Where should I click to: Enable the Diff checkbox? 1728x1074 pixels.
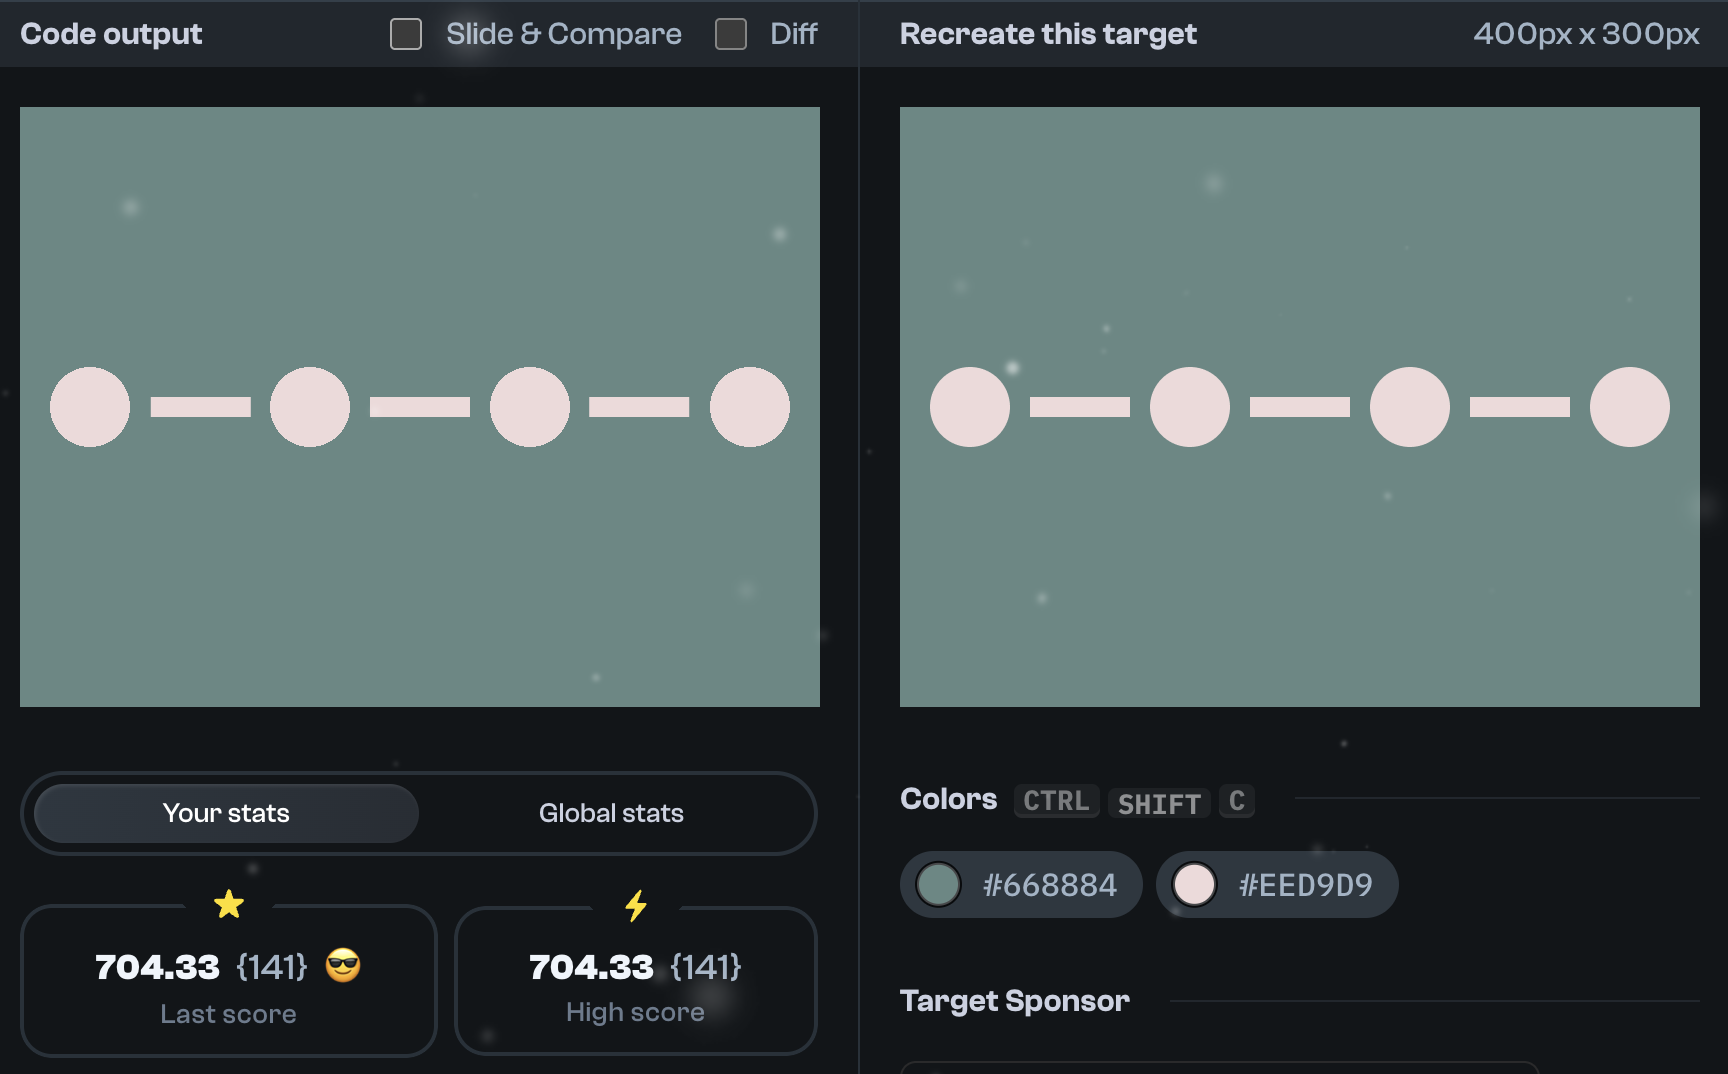click(731, 33)
